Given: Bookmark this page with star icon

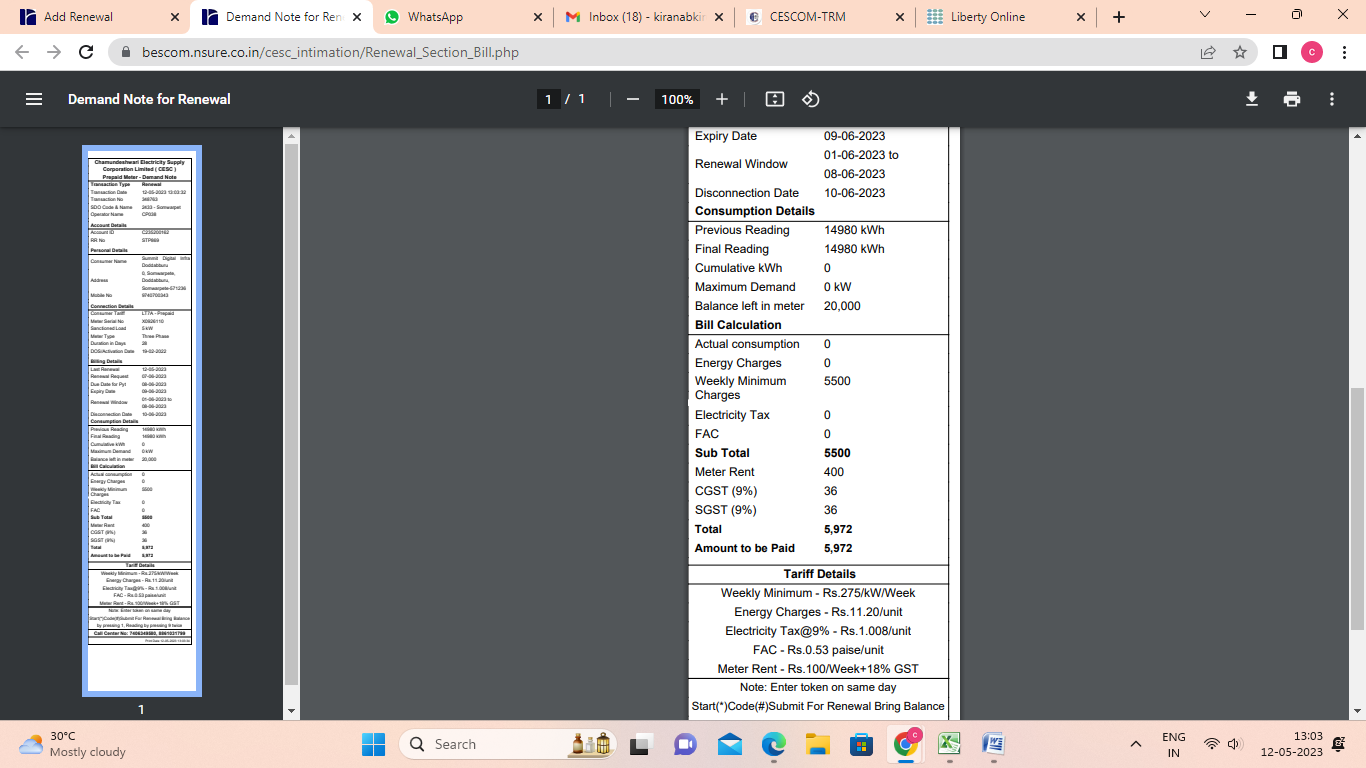Looking at the screenshot, I should click(1240, 52).
